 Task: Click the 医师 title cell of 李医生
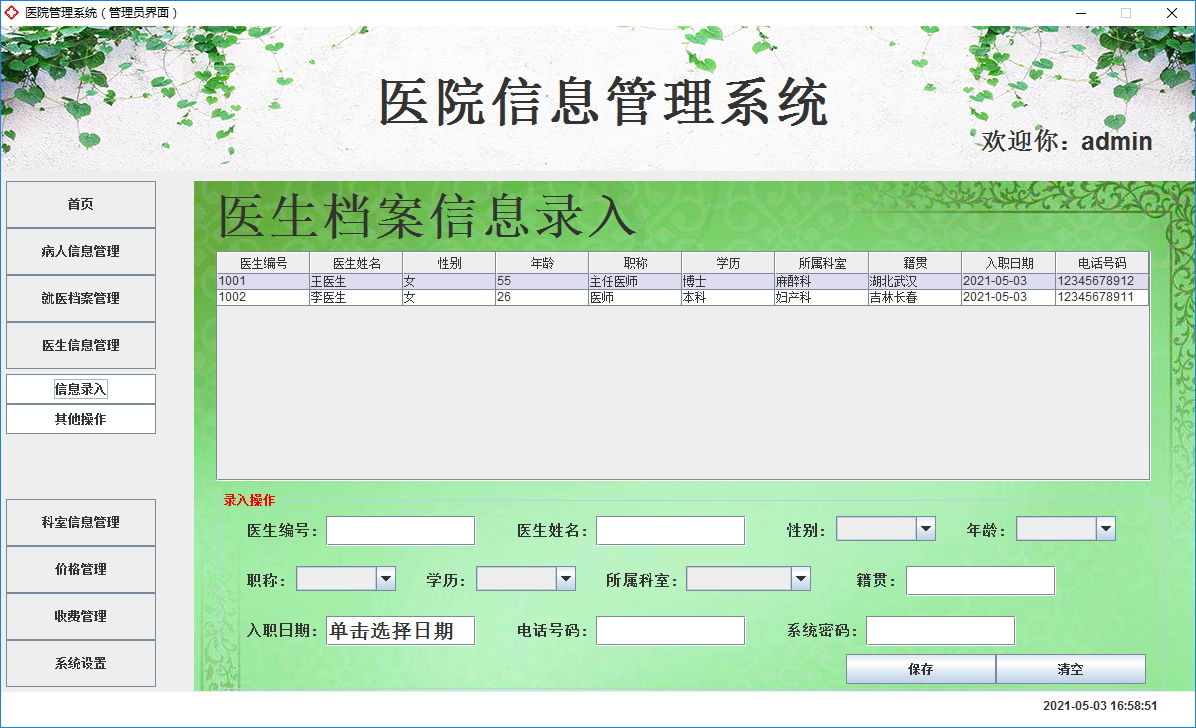tap(635, 298)
